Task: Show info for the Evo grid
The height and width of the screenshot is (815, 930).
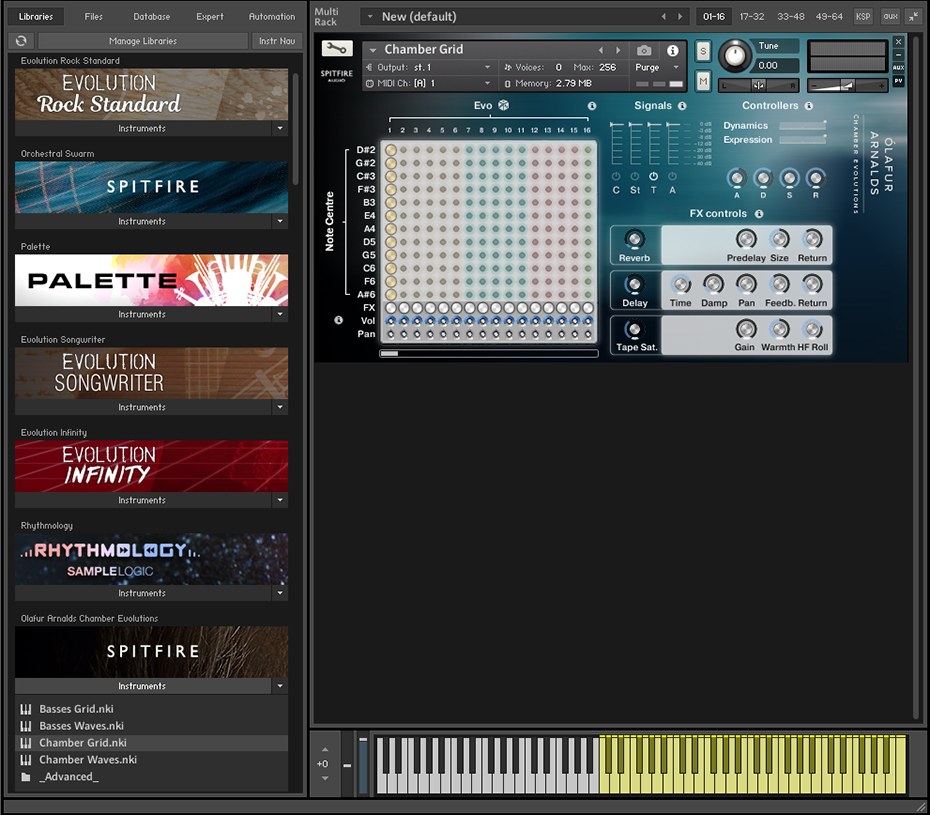Action: tap(592, 106)
